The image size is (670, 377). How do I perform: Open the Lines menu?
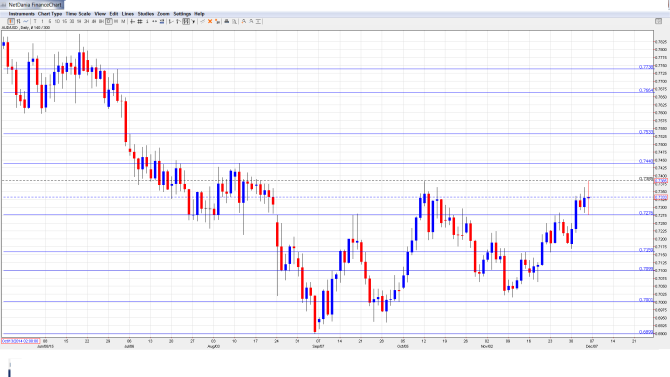point(128,14)
